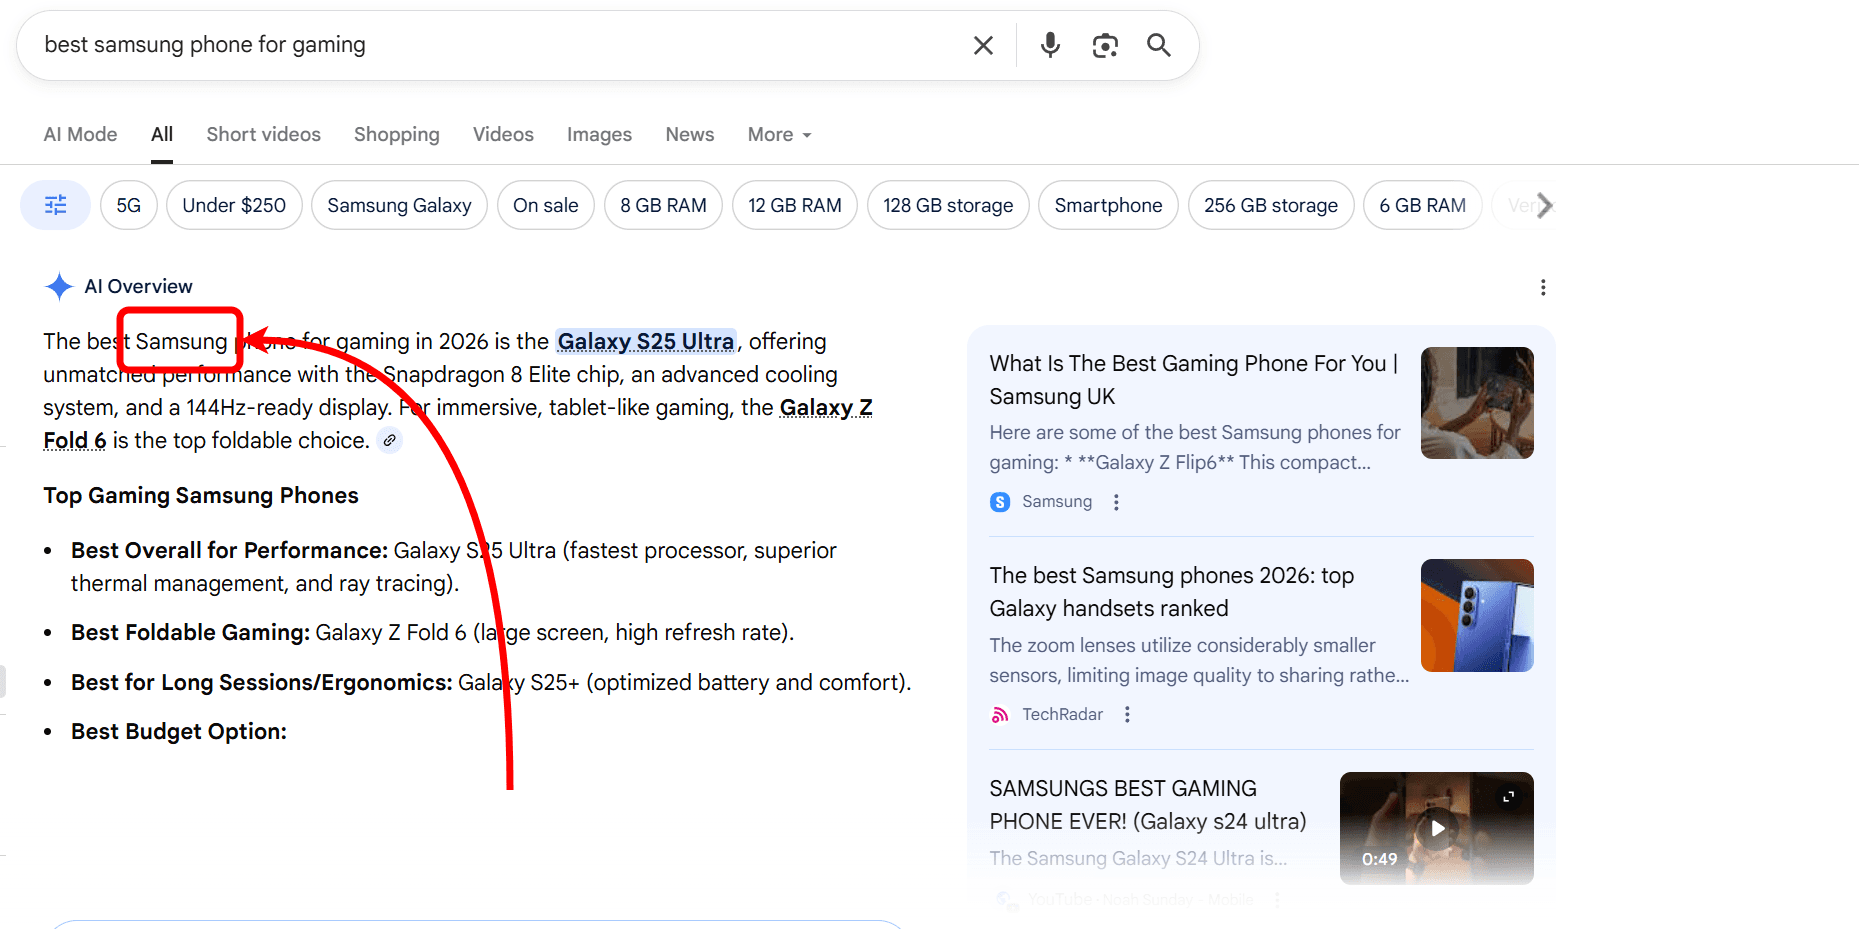
Task: Open the More tab dropdown
Action: (778, 134)
